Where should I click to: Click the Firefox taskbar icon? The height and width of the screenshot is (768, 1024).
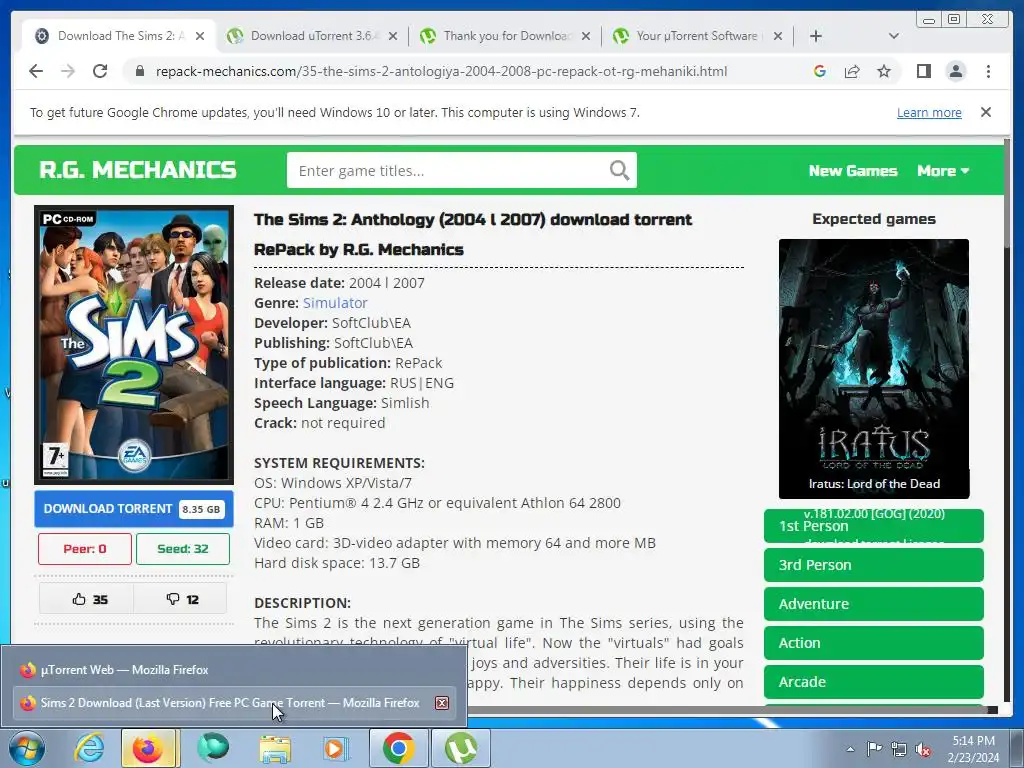tap(148, 748)
